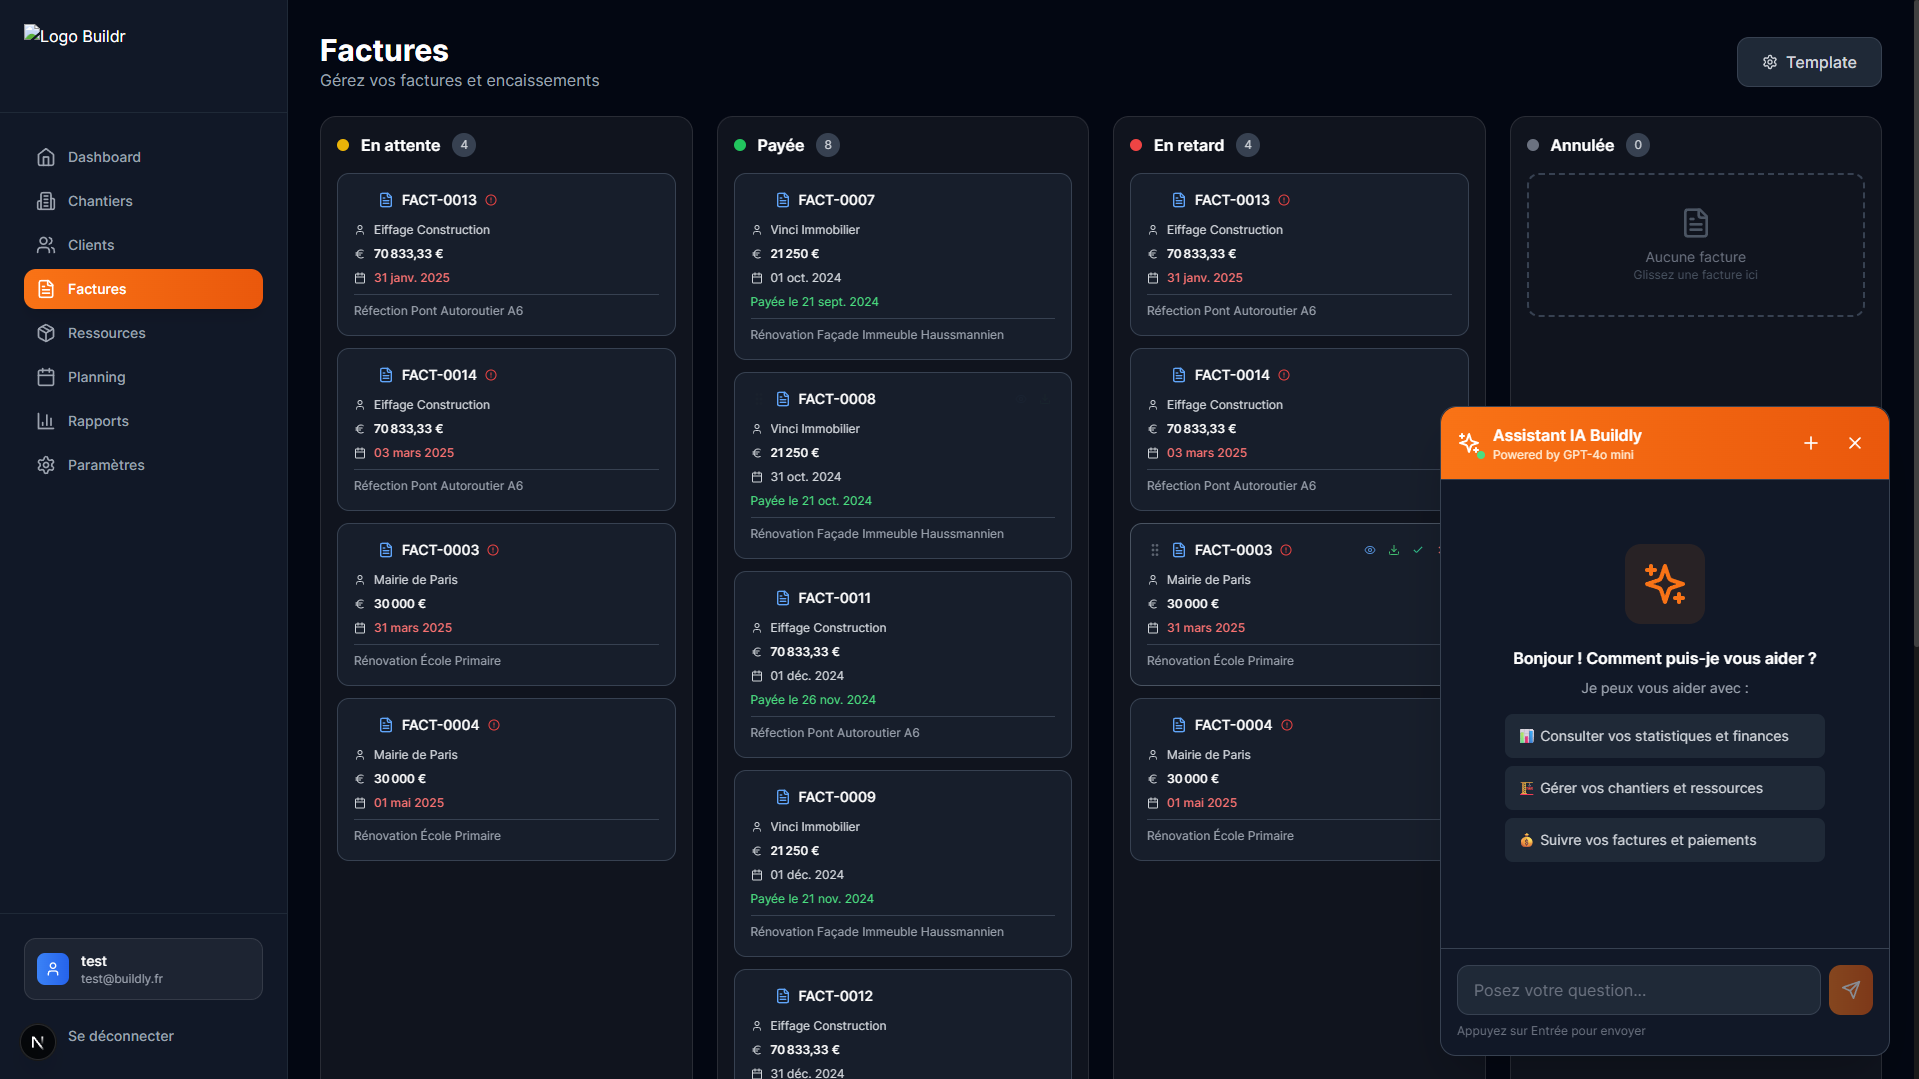Mark overdue FACT-0003 as paid with checkmark
This screenshot has height=1079, width=1919.
point(1418,550)
